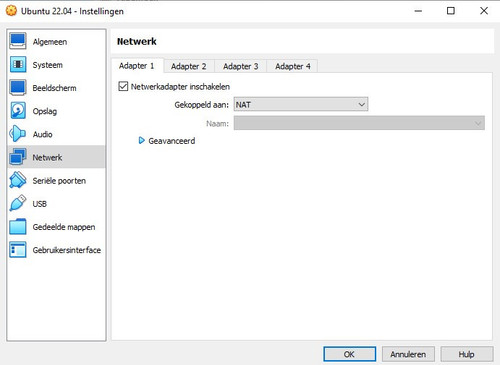The image size is (500, 365).
Task: Click the disabled Naam dropdown
Action: (359, 123)
